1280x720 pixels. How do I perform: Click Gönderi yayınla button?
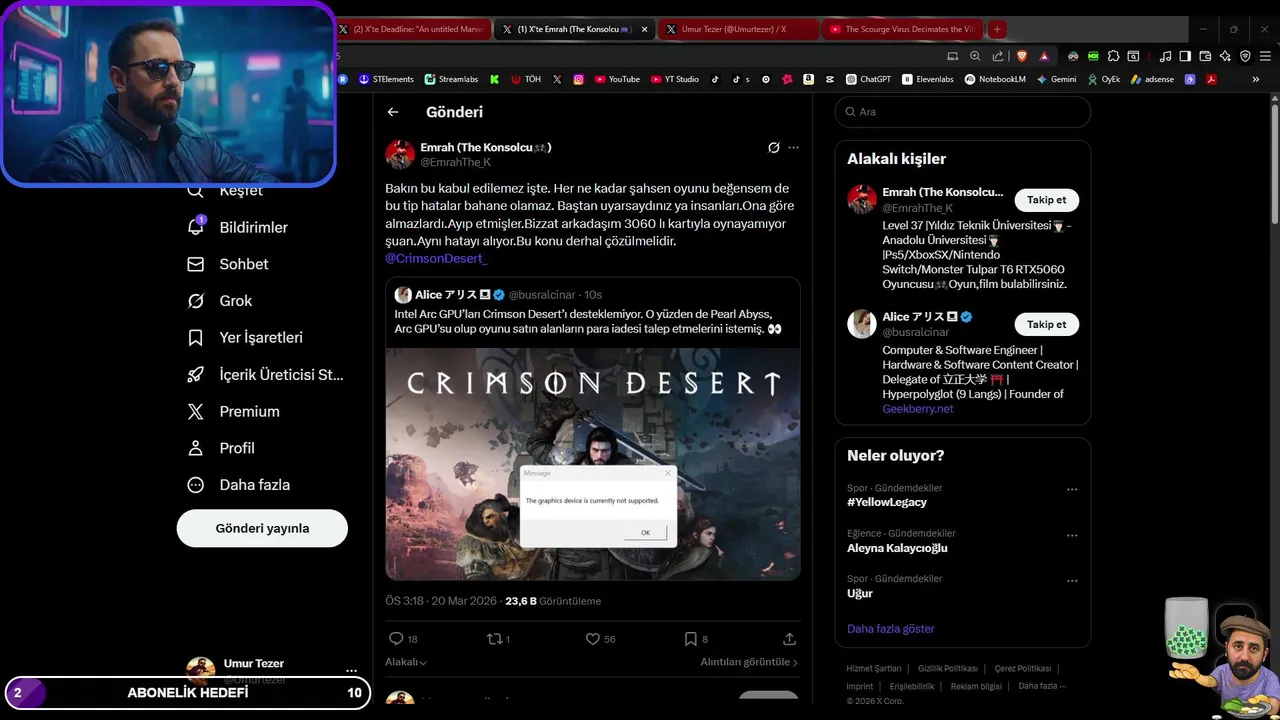(x=262, y=528)
